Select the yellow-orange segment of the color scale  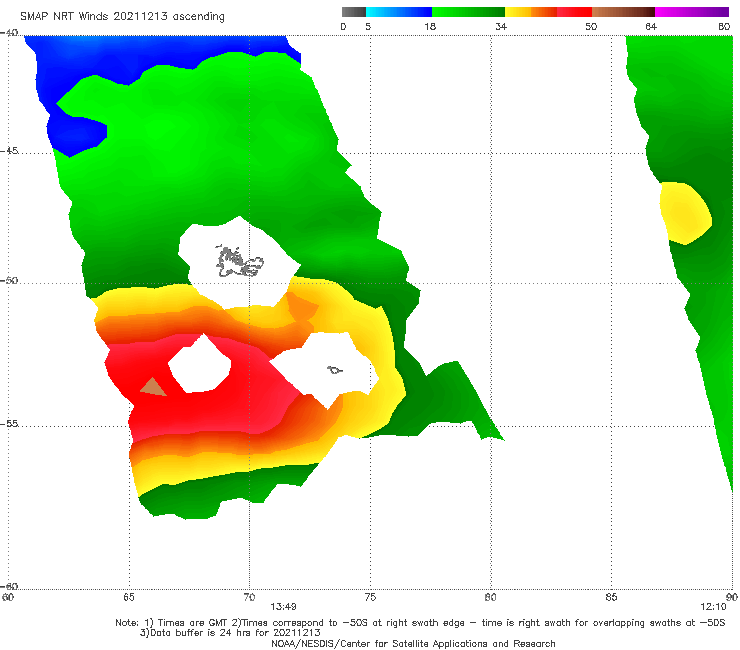(x=531, y=12)
